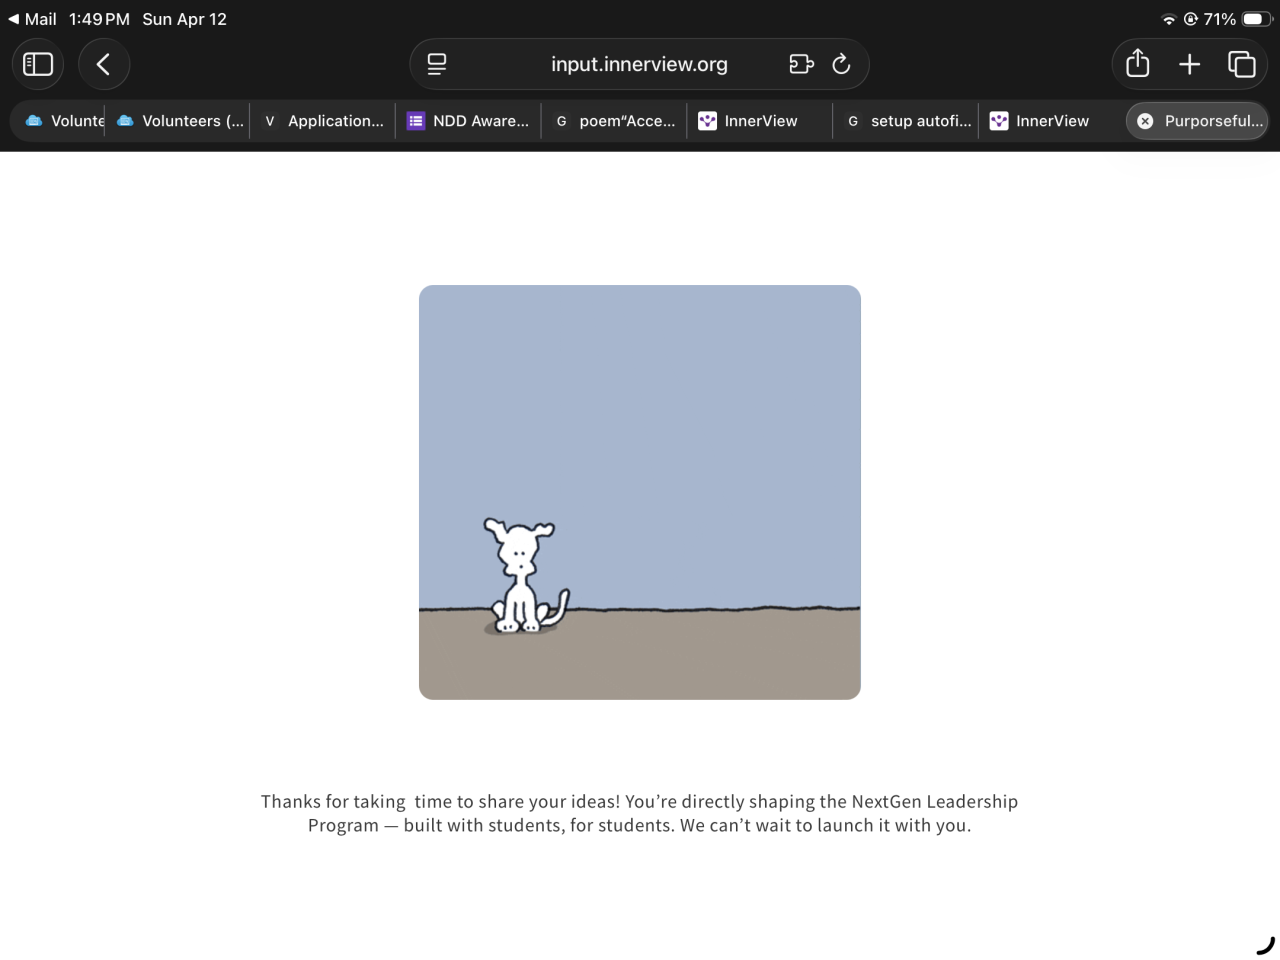Open the Share sheet
The width and height of the screenshot is (1280, 960).
click(1137, 64)
